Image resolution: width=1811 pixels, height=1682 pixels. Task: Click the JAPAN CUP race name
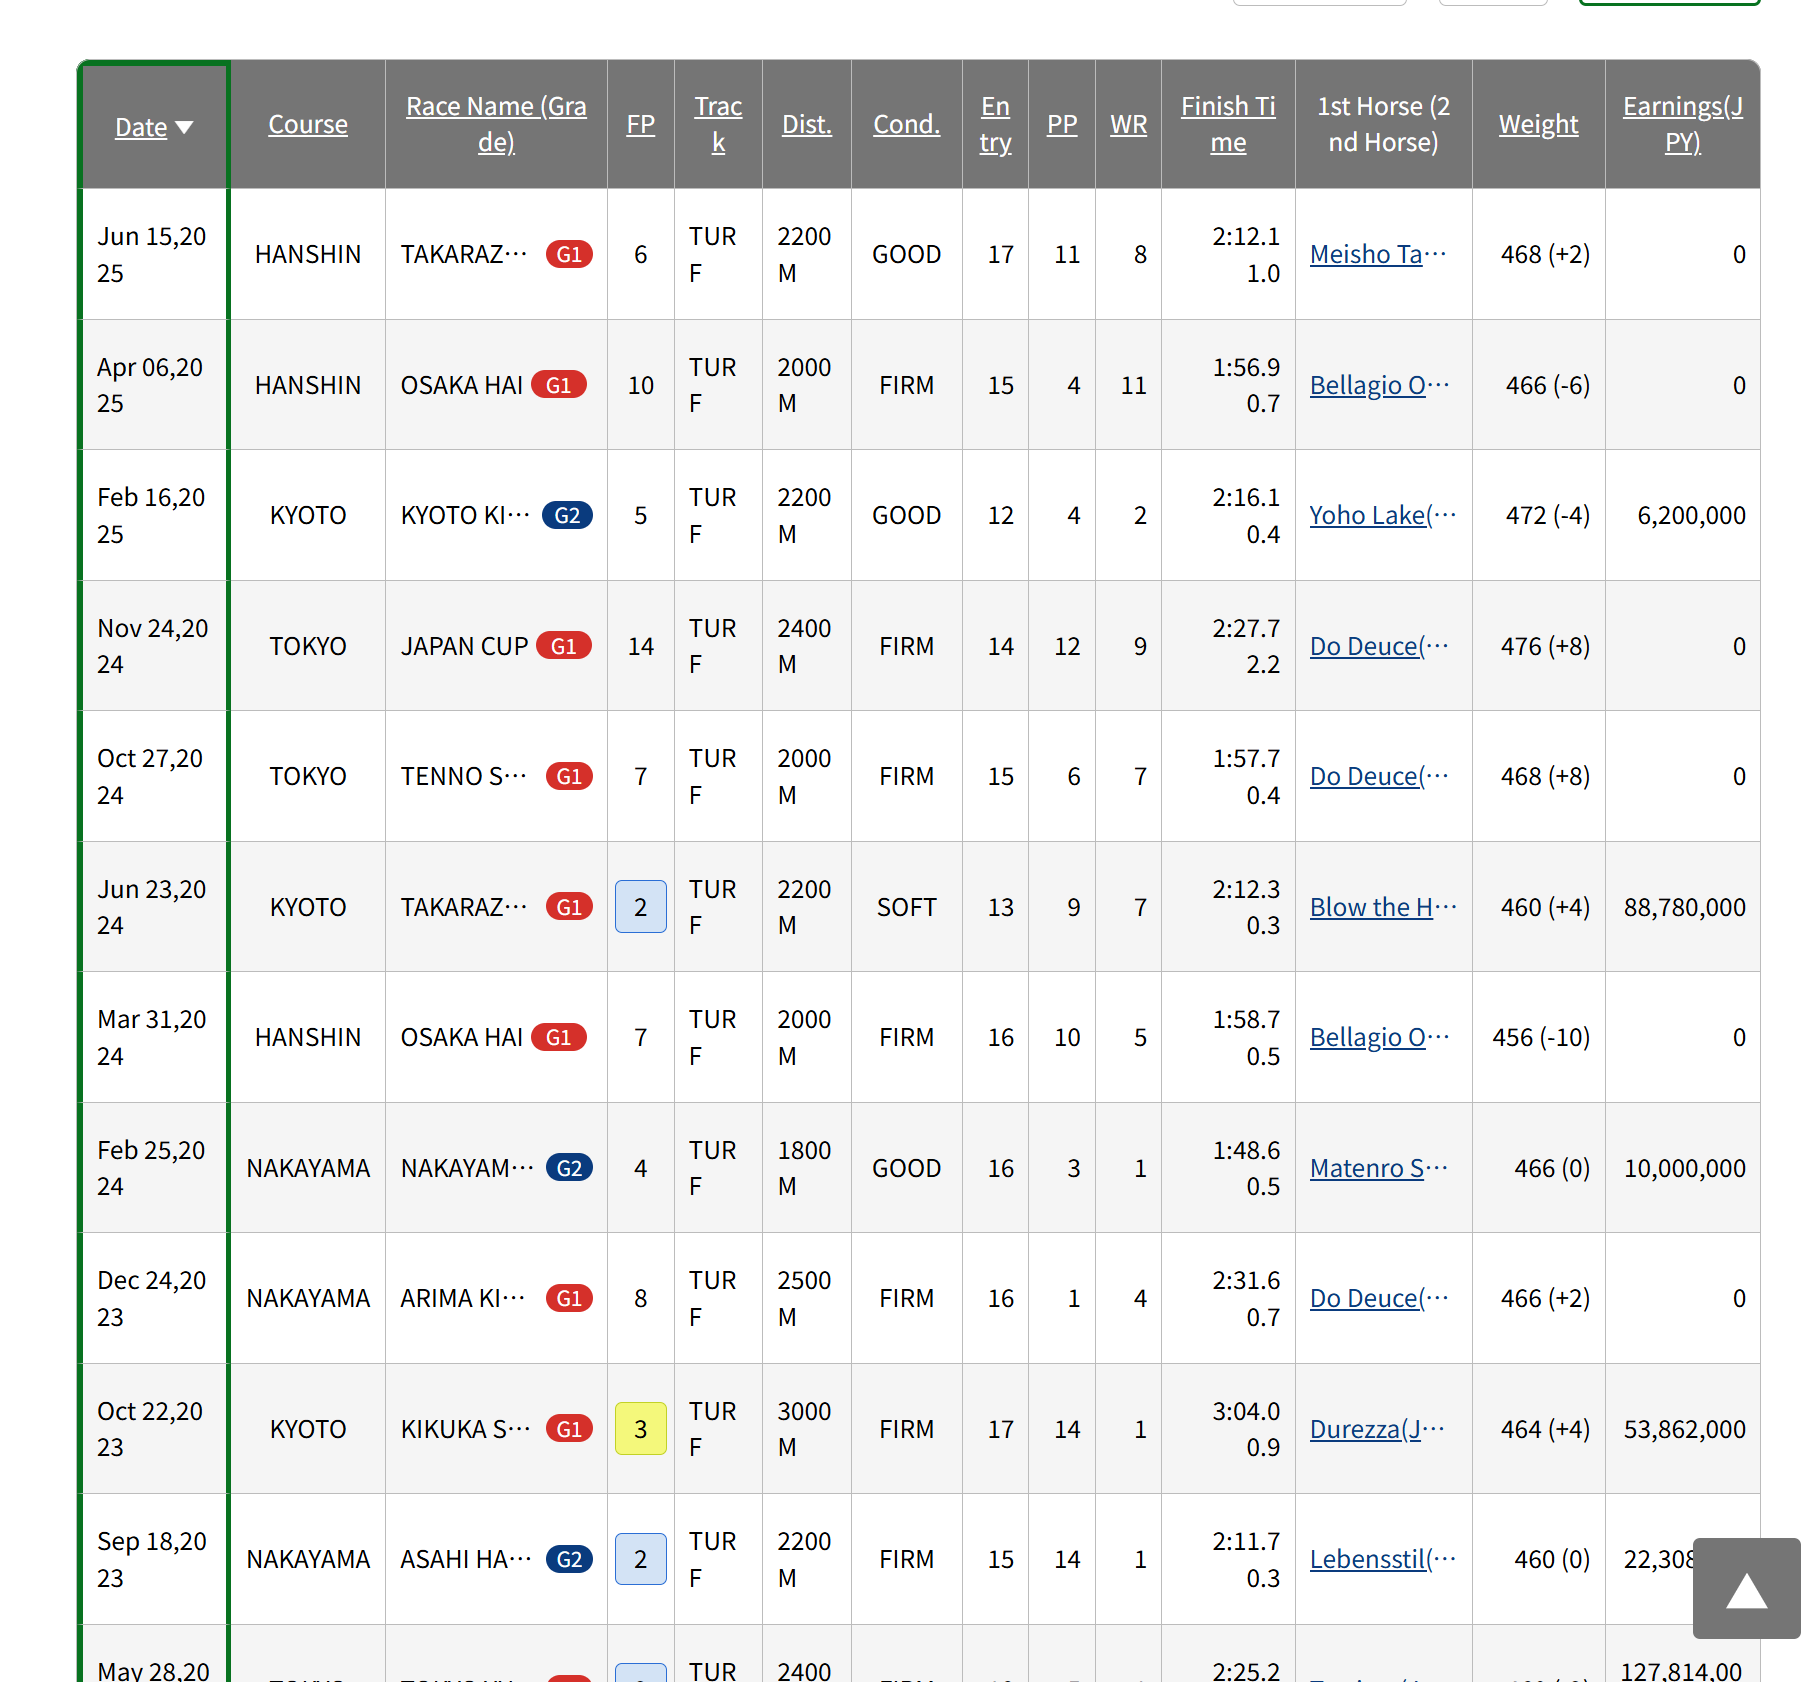464,646
